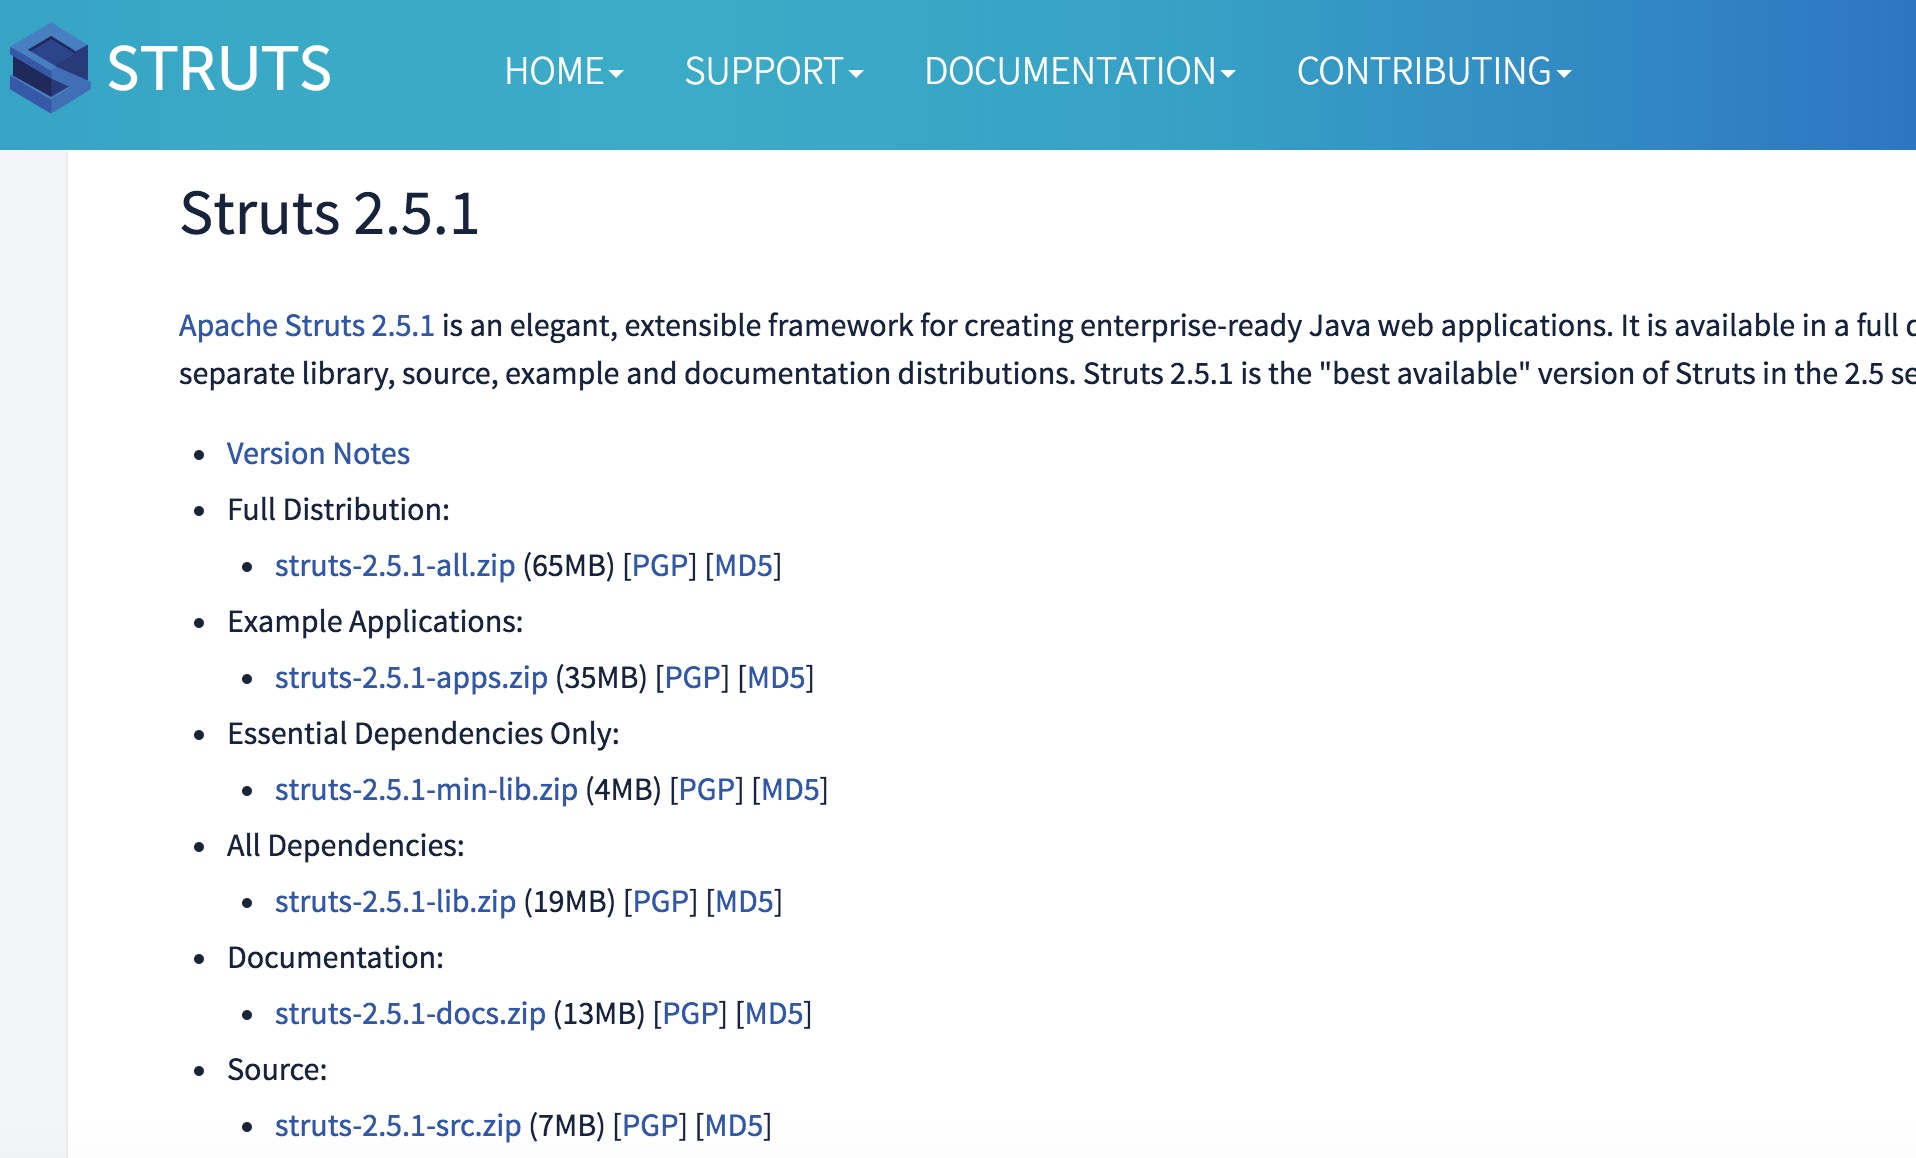Download struts-2.5.1-apps.zip
This screenshot has width=1916, height=1158.
point(411,677)
